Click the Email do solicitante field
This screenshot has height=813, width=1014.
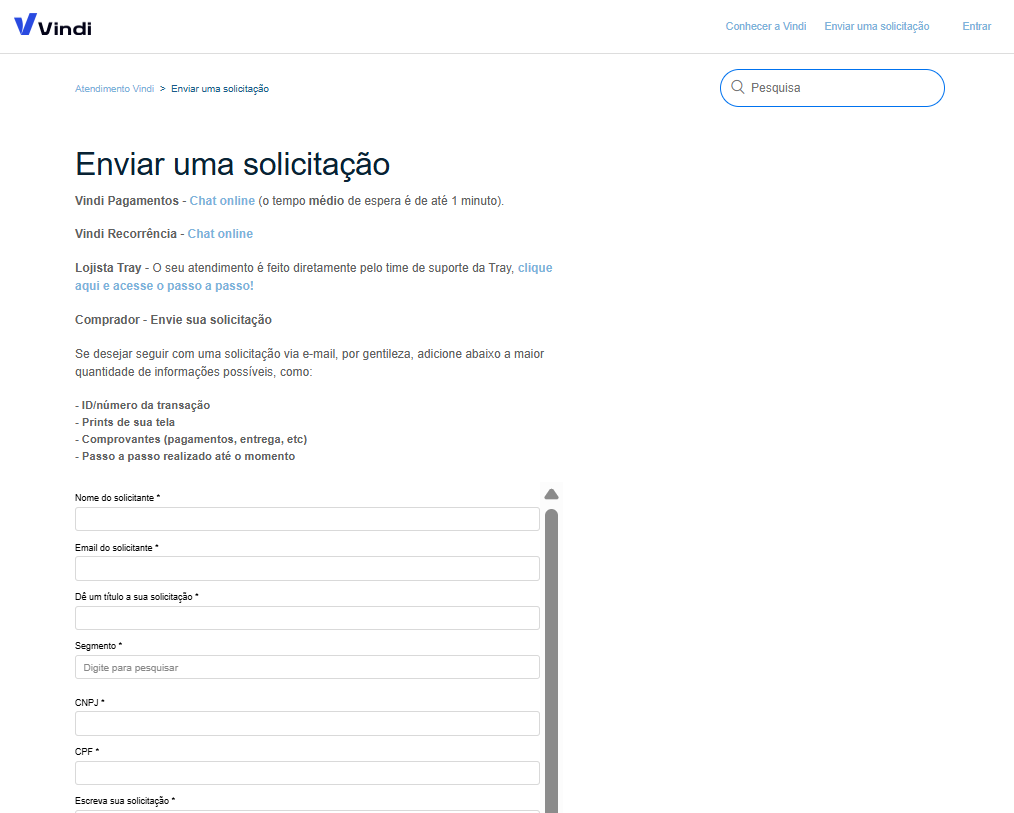(307, 569)
